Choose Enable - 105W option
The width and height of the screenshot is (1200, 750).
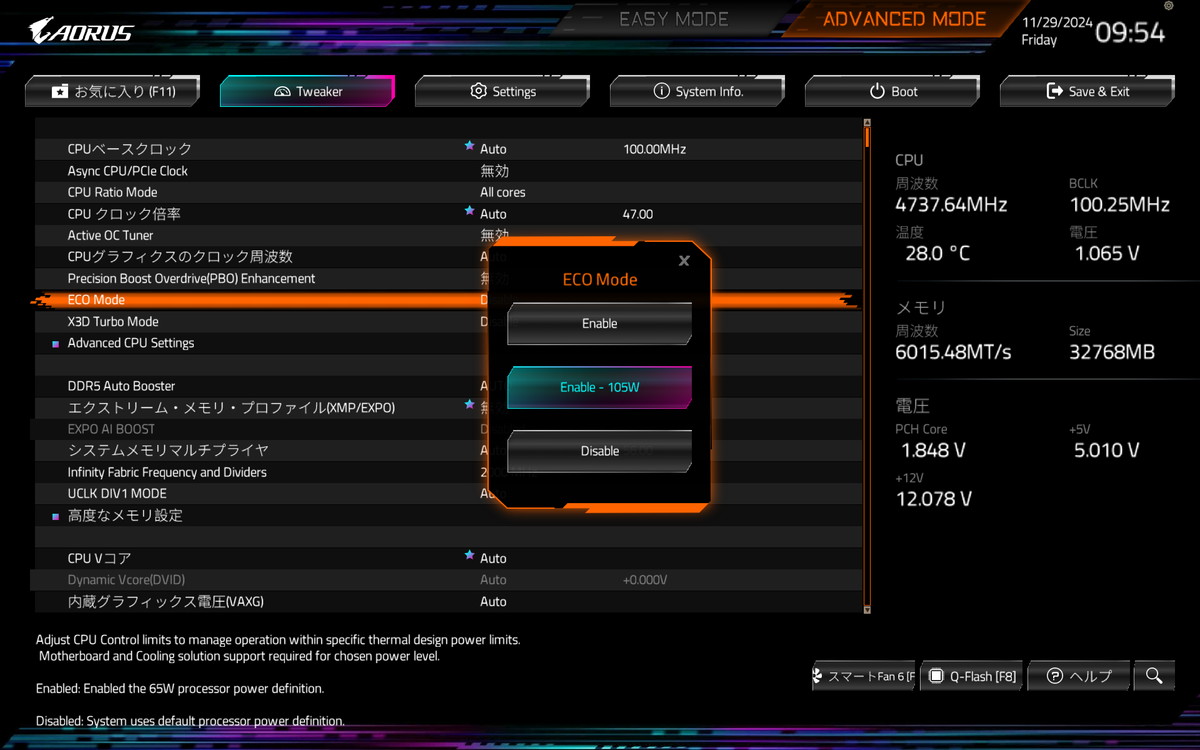599,387
